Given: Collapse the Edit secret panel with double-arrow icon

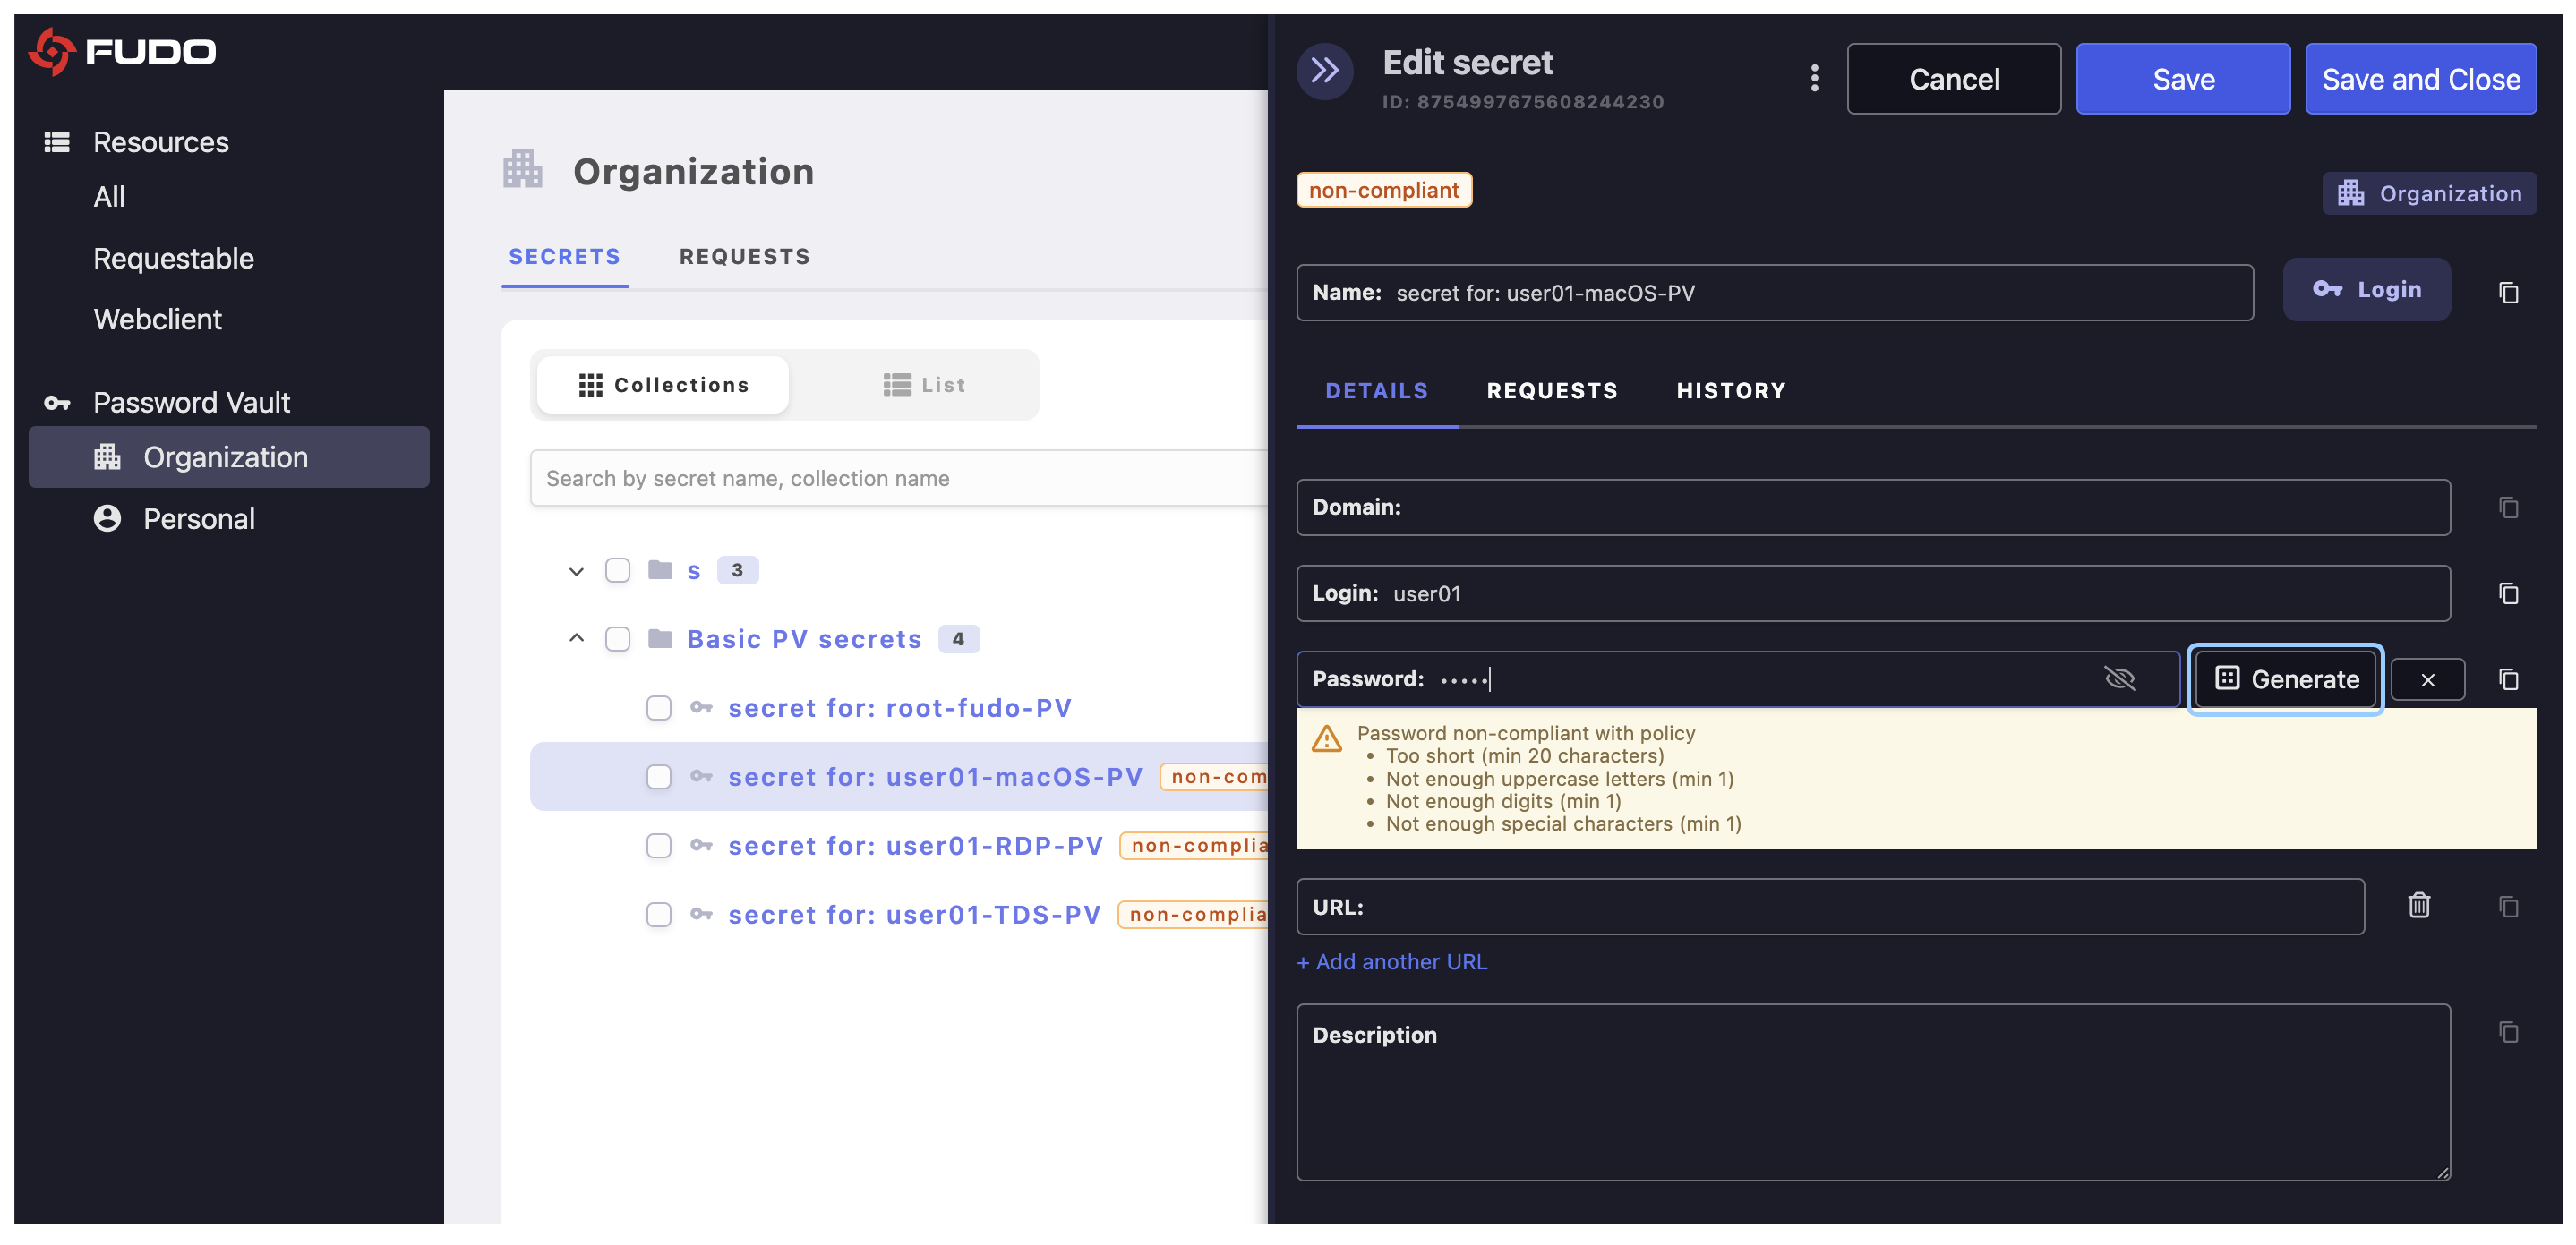Looking at the screenshot, I should (1324, 71).
